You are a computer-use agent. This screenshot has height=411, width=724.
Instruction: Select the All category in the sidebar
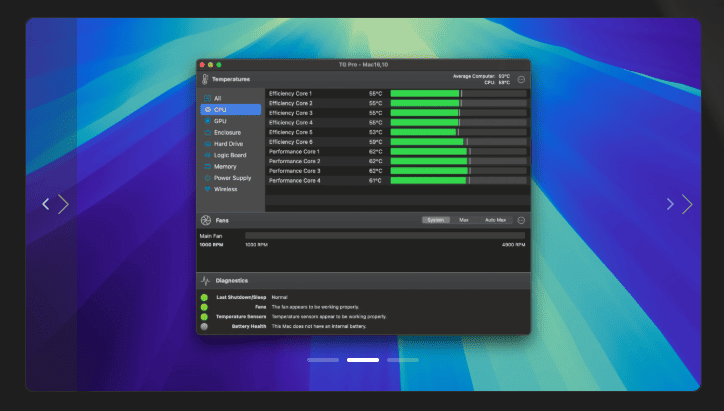point(230,98)
